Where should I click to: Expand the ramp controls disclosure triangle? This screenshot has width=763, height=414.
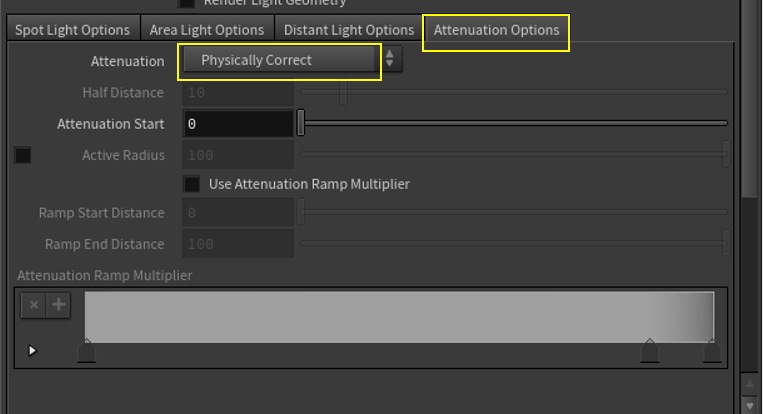[32, 351]
